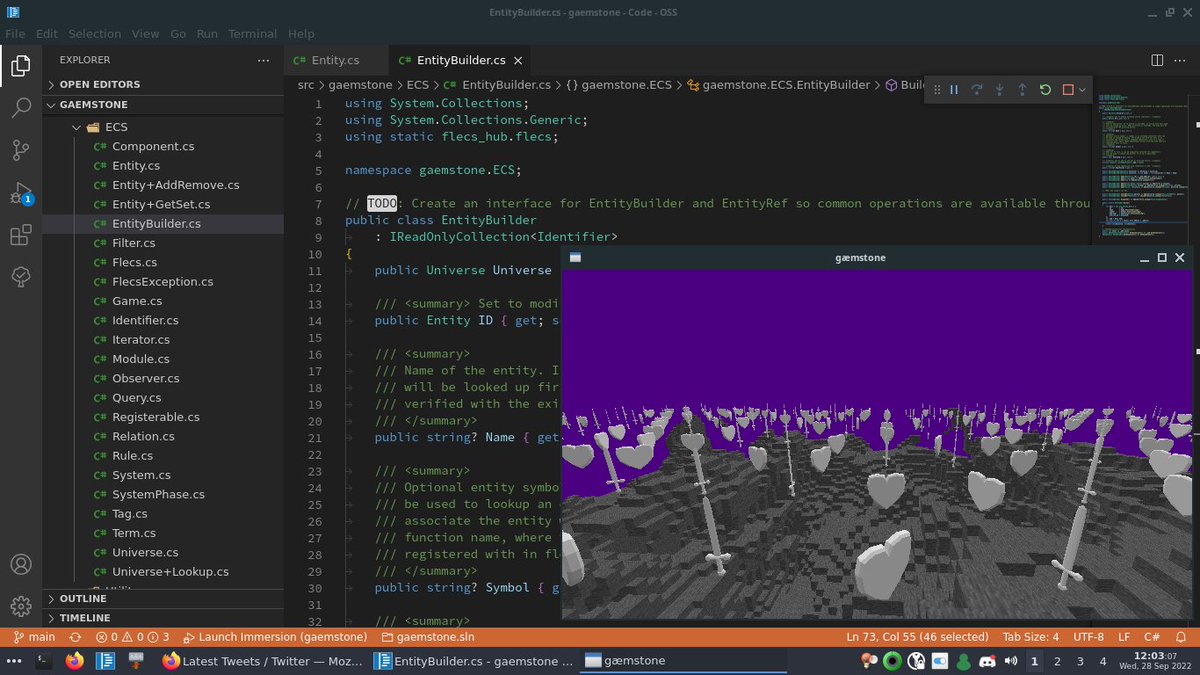Open Flecs.cs in the file tree
This screenshot has height=675, width=1200.
pyautogui.click(x=135, y=262)
